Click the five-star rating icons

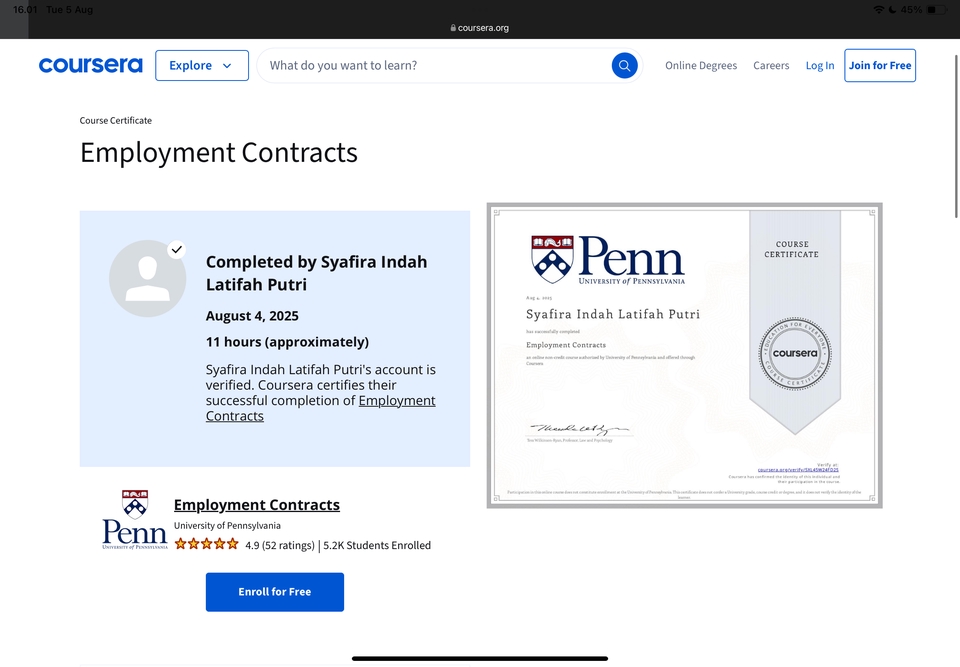point(206,545)
